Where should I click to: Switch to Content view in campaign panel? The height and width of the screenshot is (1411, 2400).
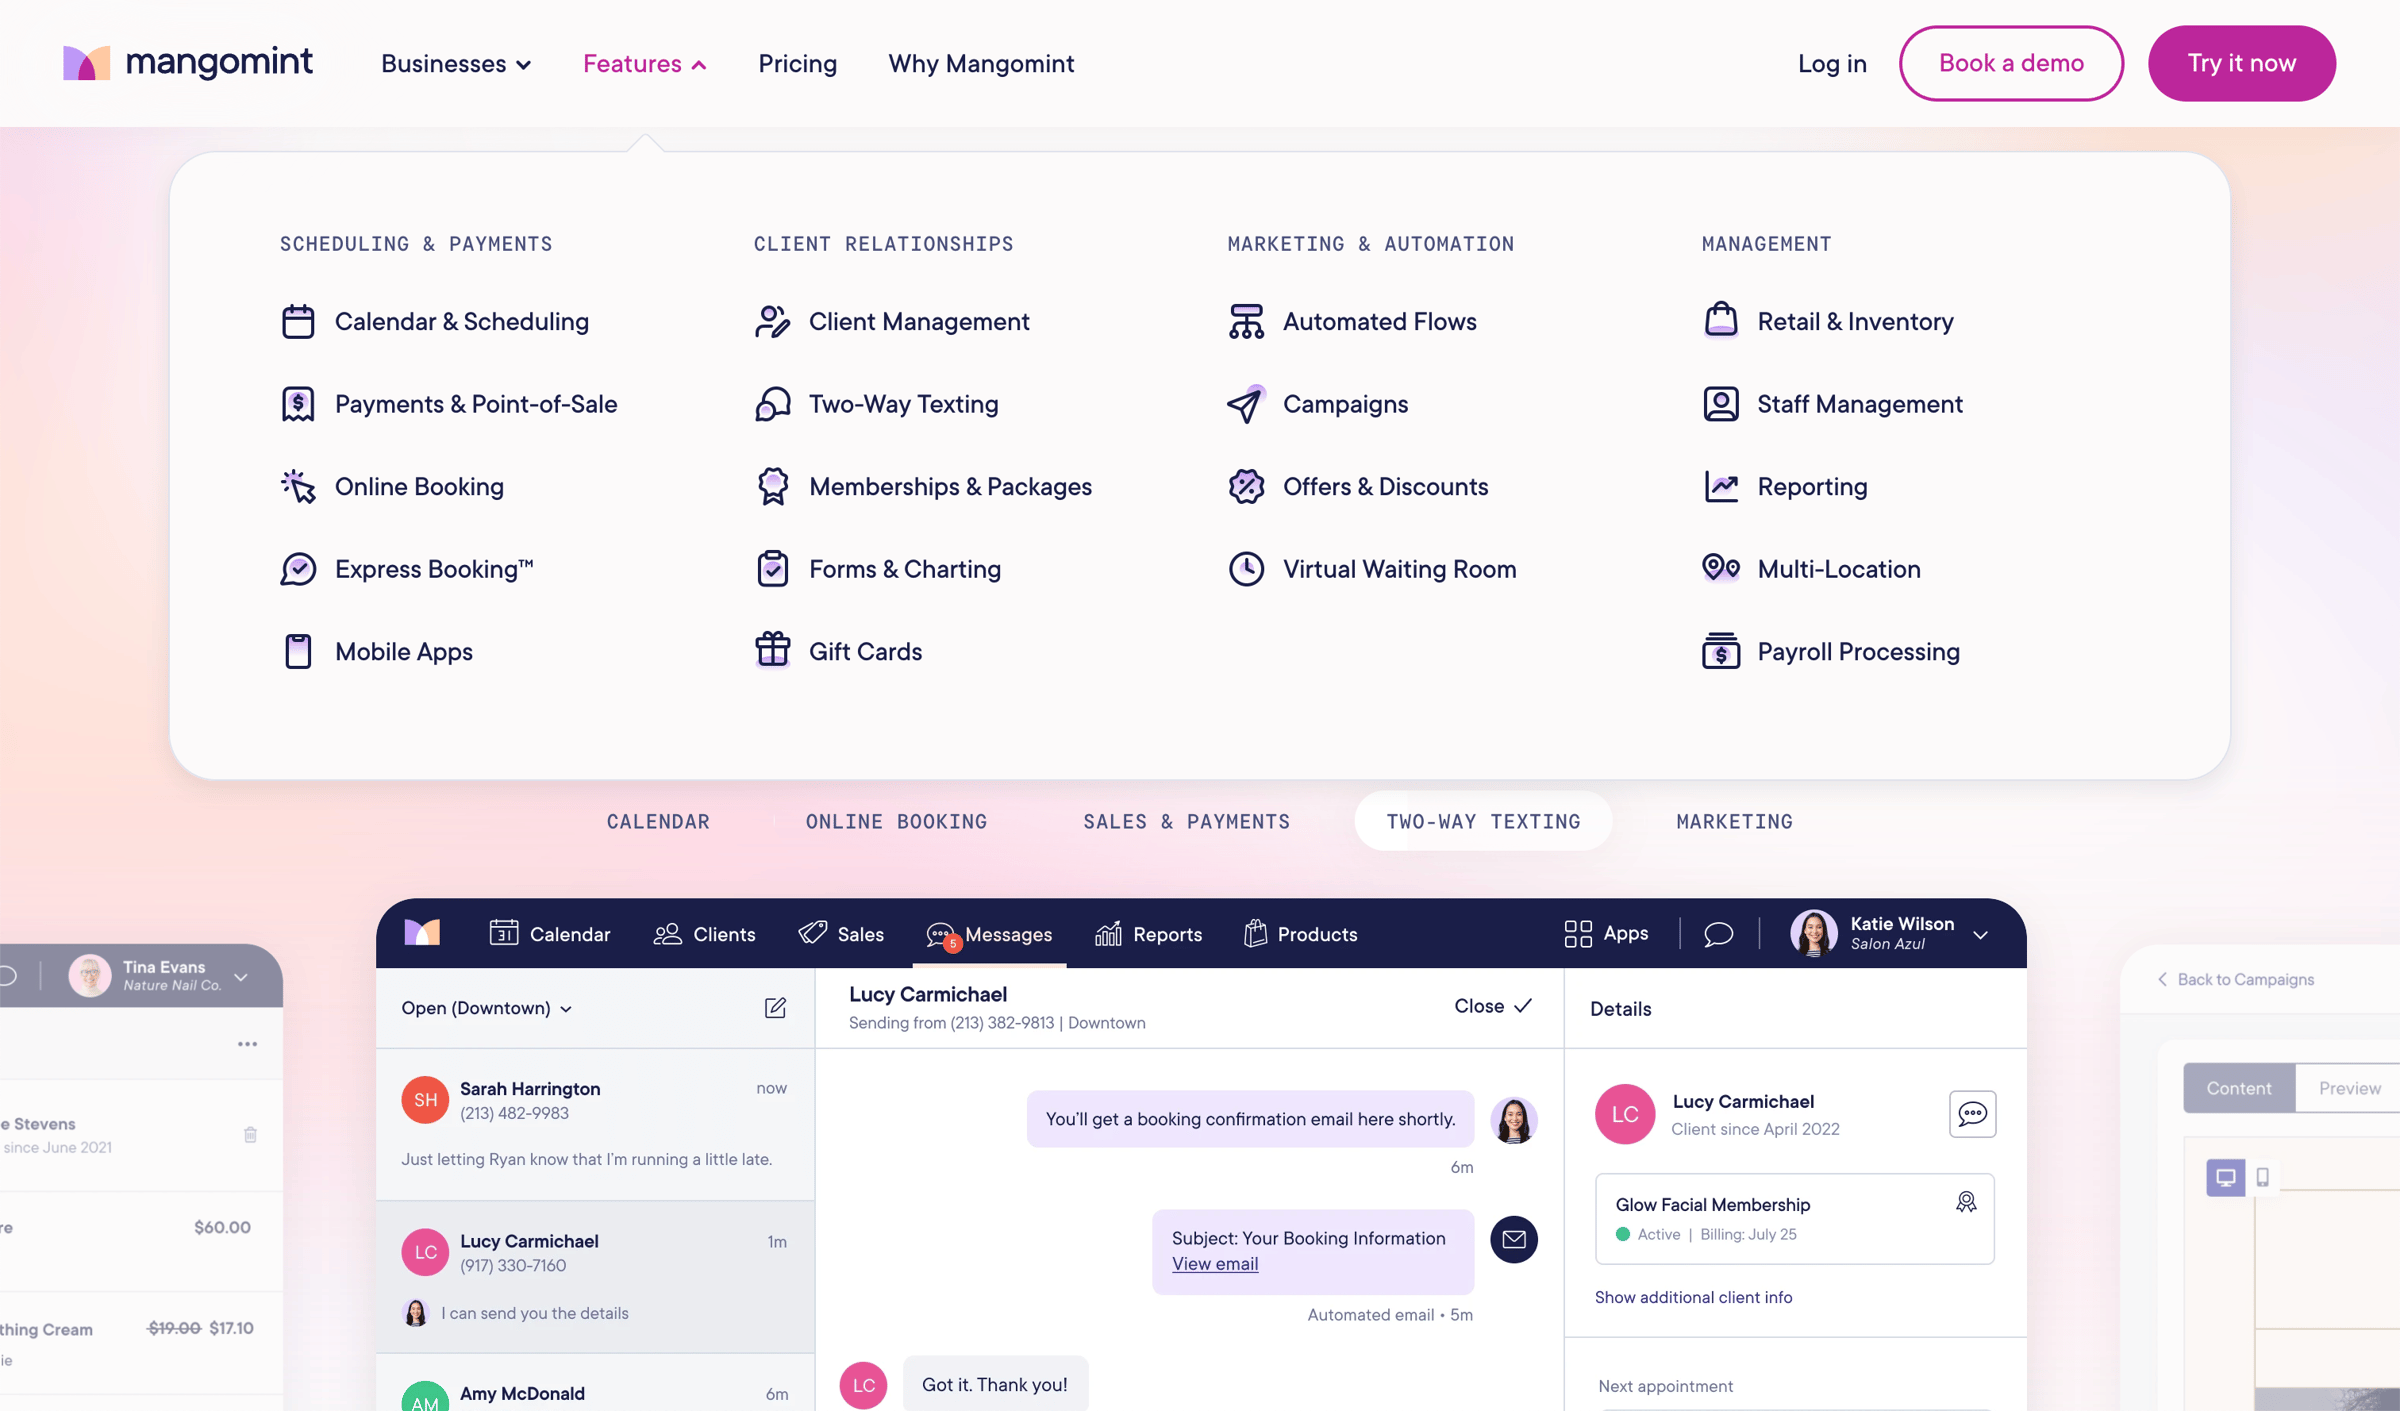pos(2239,1088)
